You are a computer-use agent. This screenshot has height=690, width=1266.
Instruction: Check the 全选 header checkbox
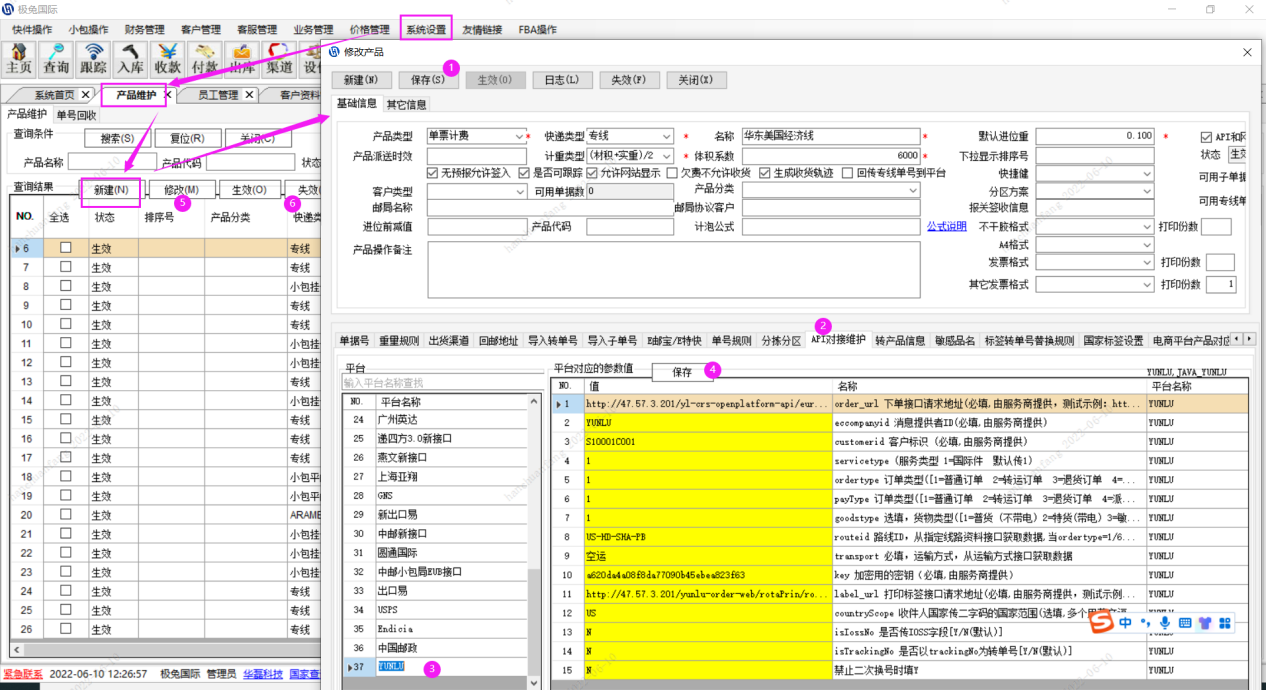(x=58, y=217)
